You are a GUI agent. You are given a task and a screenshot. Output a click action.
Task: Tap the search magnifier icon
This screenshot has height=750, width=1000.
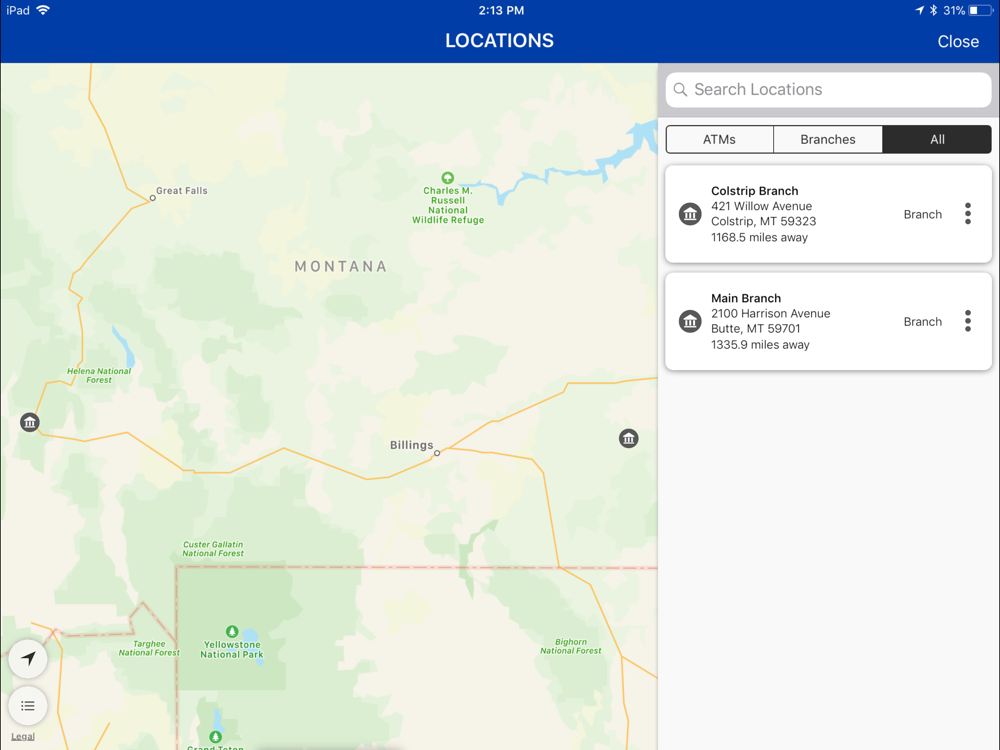[x=680, y=90]
